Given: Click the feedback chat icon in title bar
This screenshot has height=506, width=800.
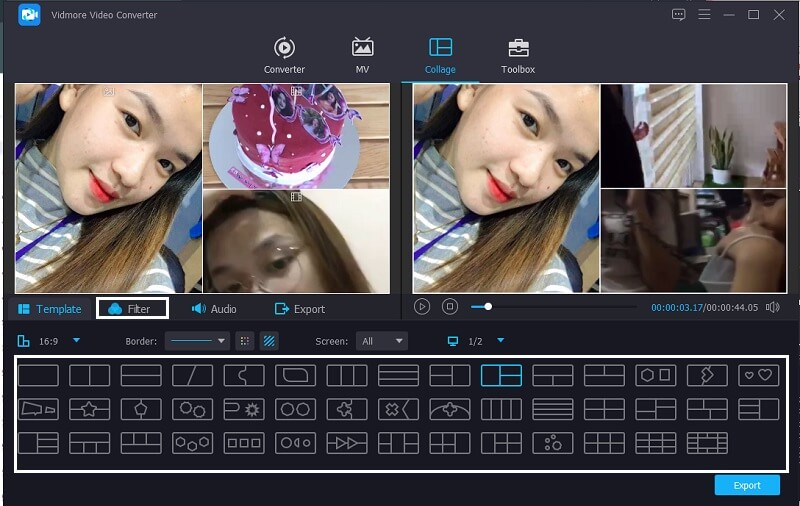Looking at the screenshot, I should (679, 15).
